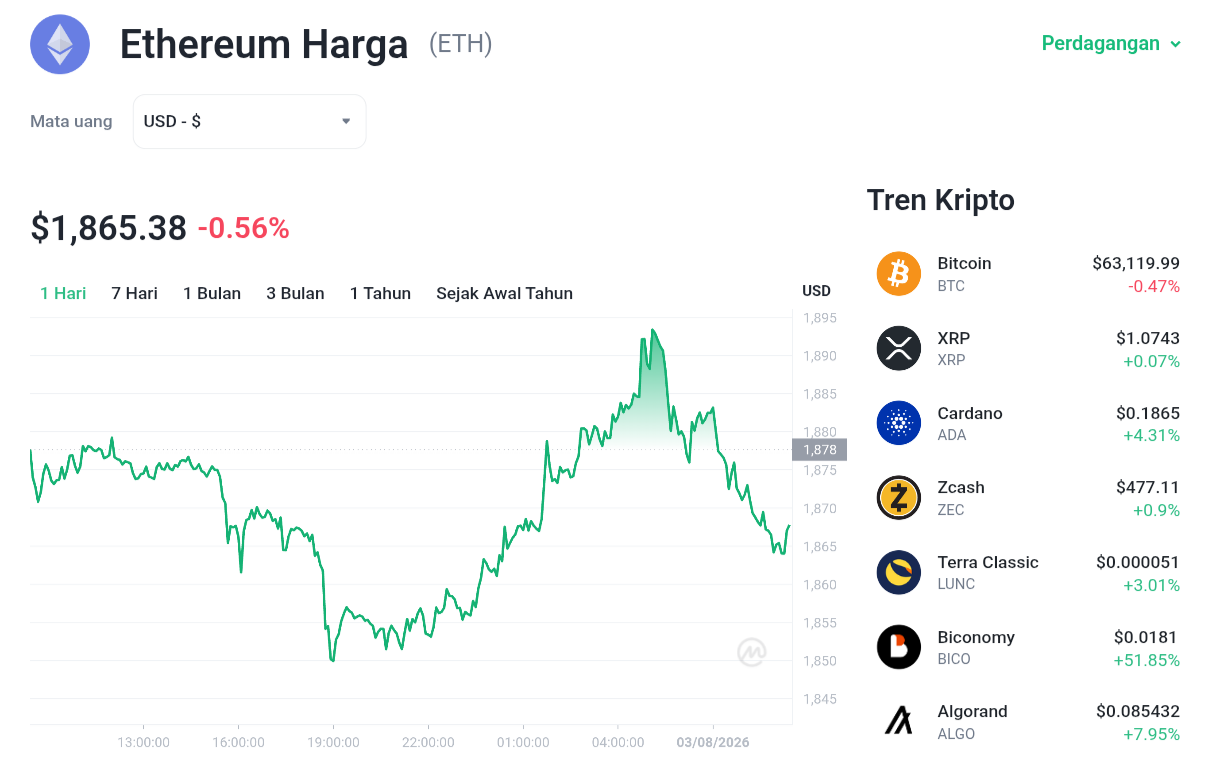1220x775 pixels.
Task: Click the XRP coin icon
Action: click(x=898, y=348)
